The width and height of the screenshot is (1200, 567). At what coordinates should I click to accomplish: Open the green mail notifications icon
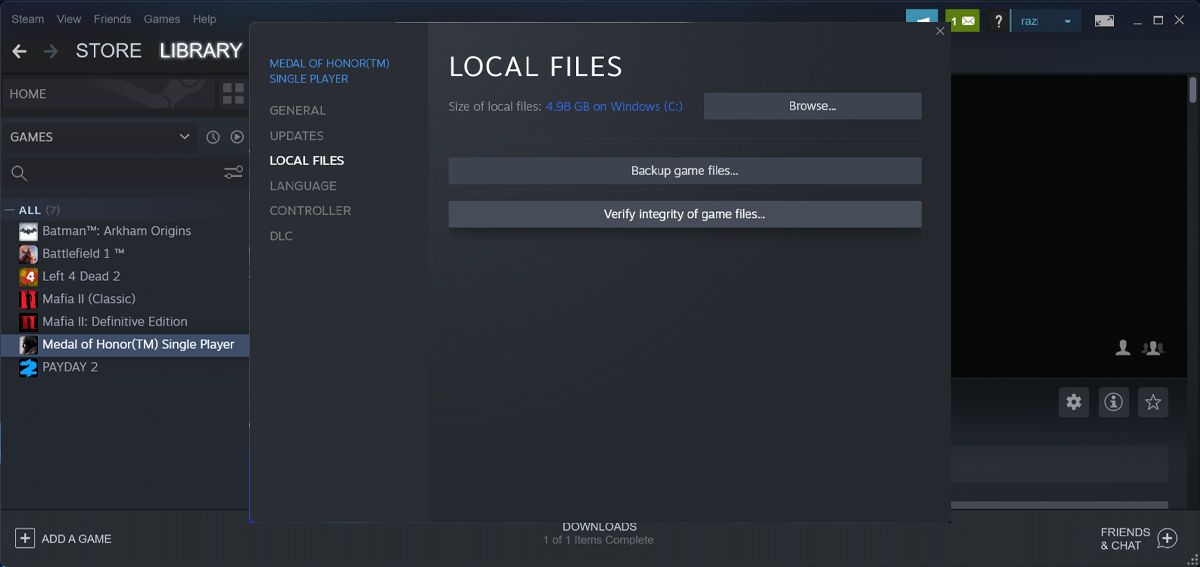[962, 20]
